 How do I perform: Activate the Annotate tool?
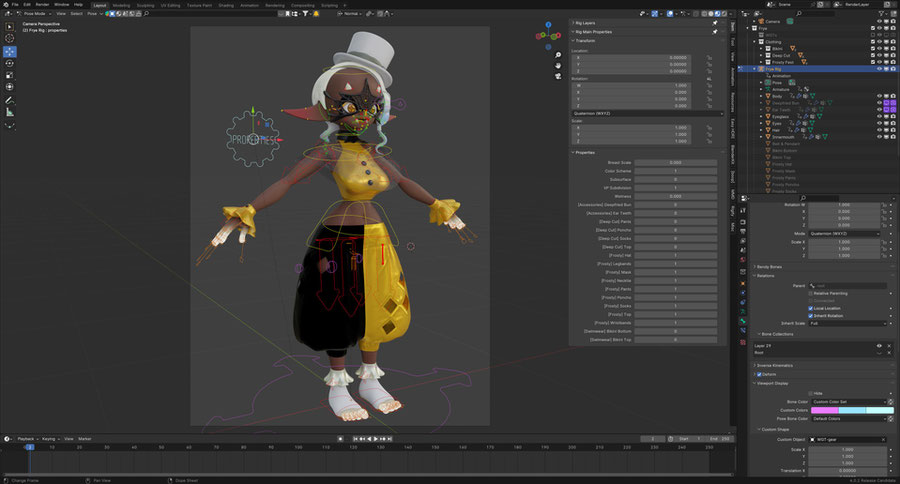pos(10,101)
